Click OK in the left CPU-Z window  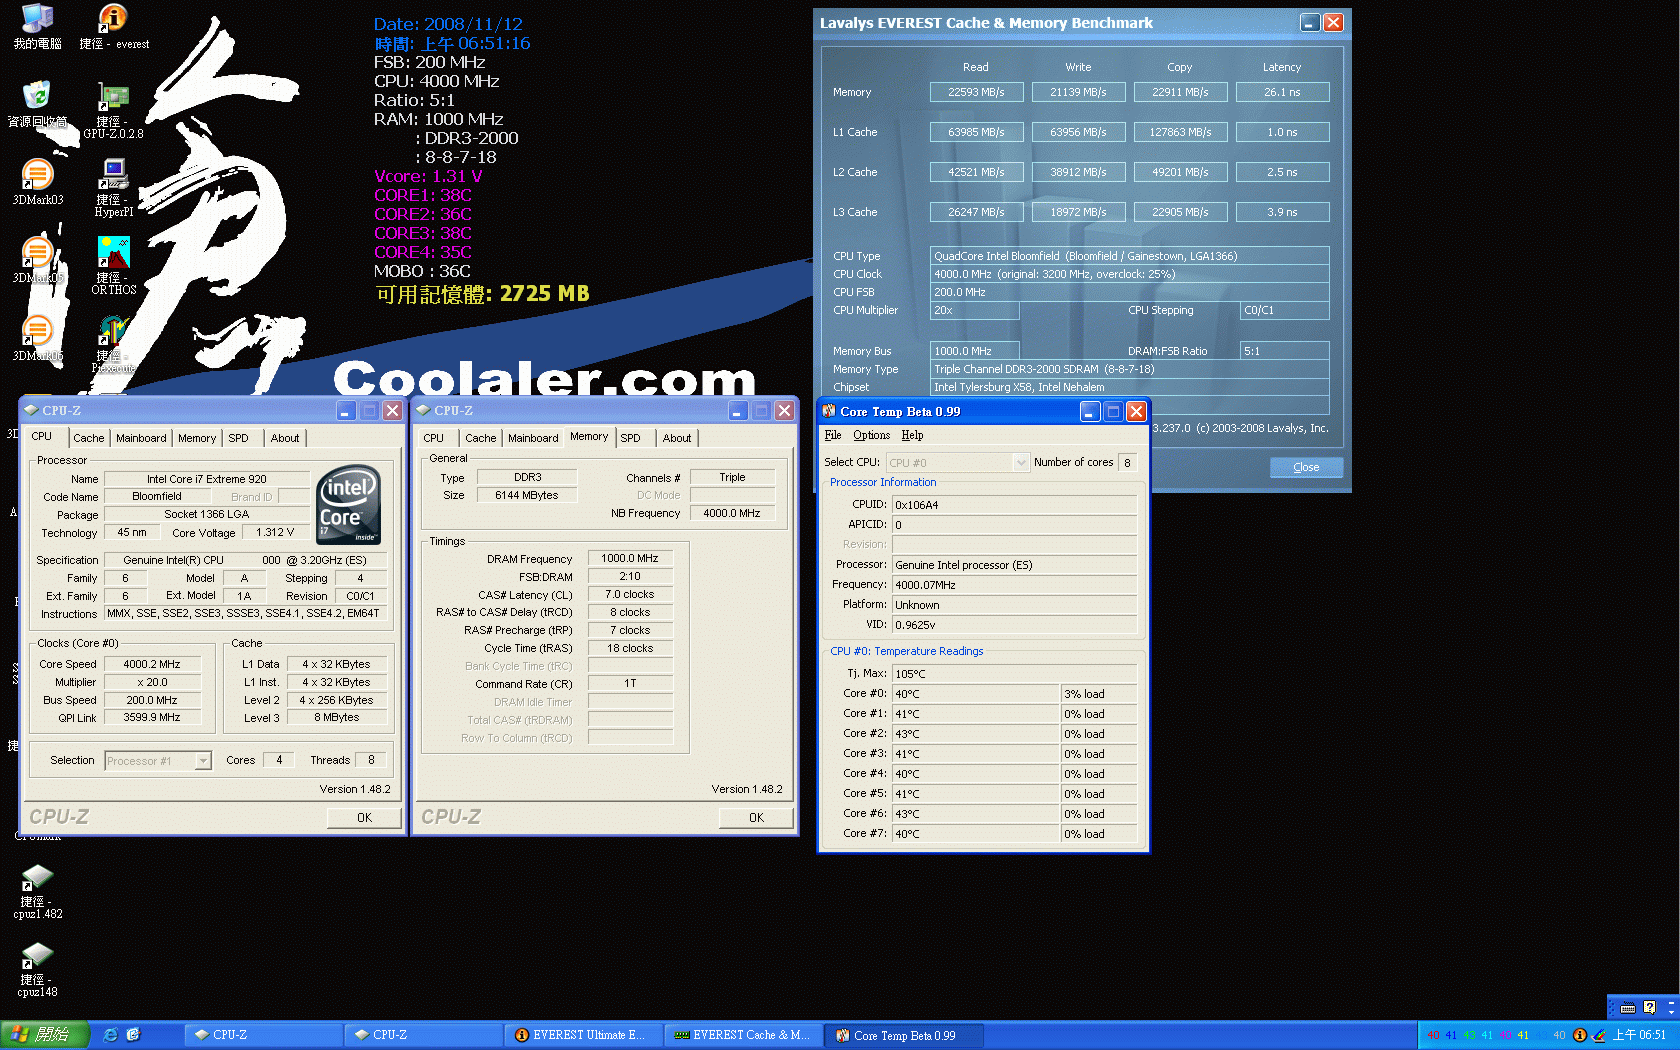coord(364,818)
